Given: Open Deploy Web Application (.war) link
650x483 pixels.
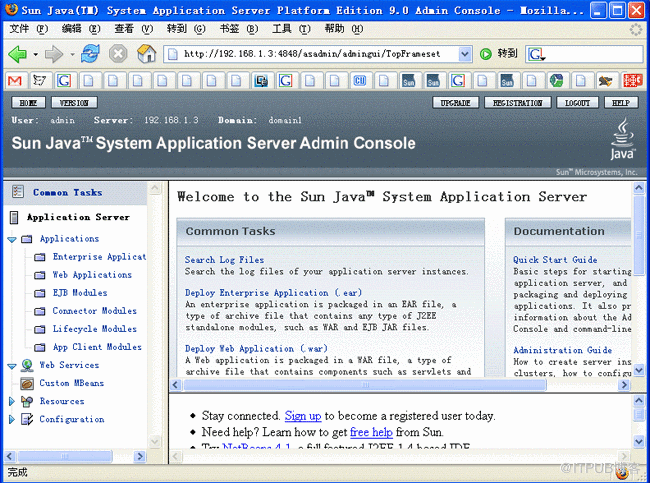Looking at the screenshot, I should click(x=256, y=349).
